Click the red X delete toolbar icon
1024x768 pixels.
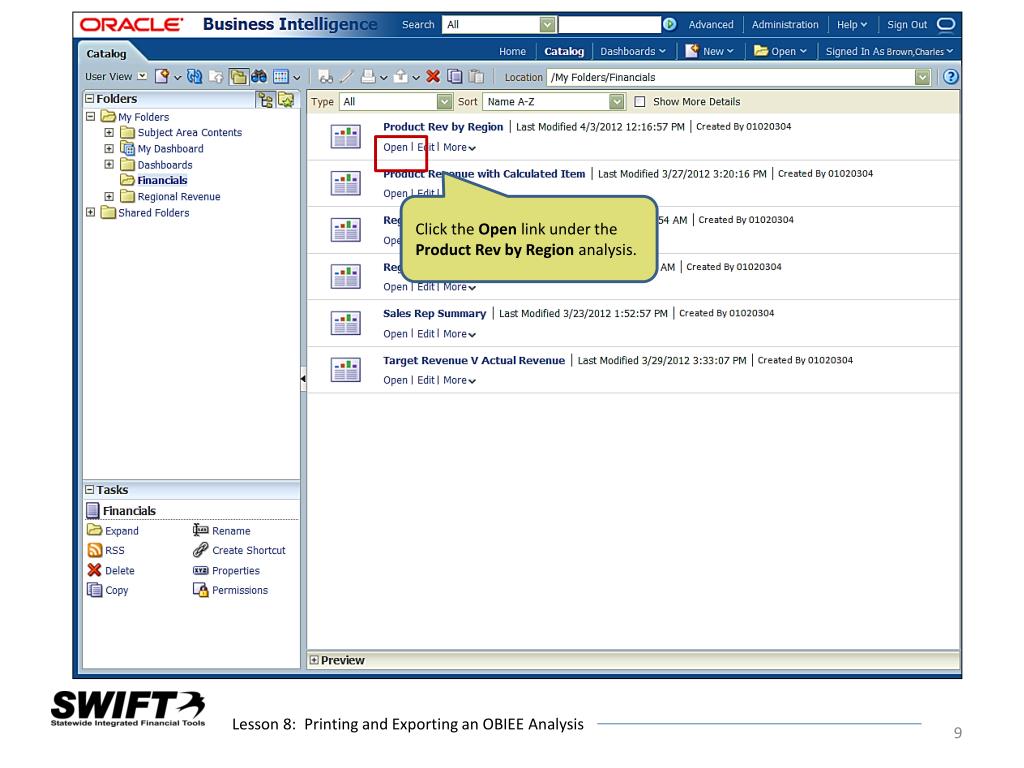433,76
